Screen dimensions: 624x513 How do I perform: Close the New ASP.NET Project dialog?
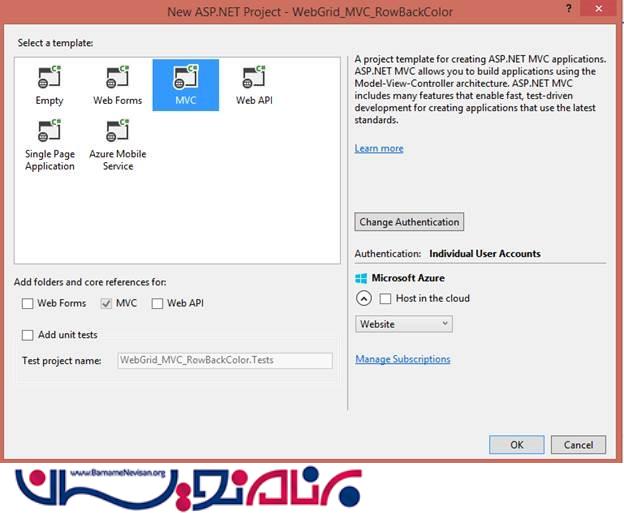tap(599, 9)
